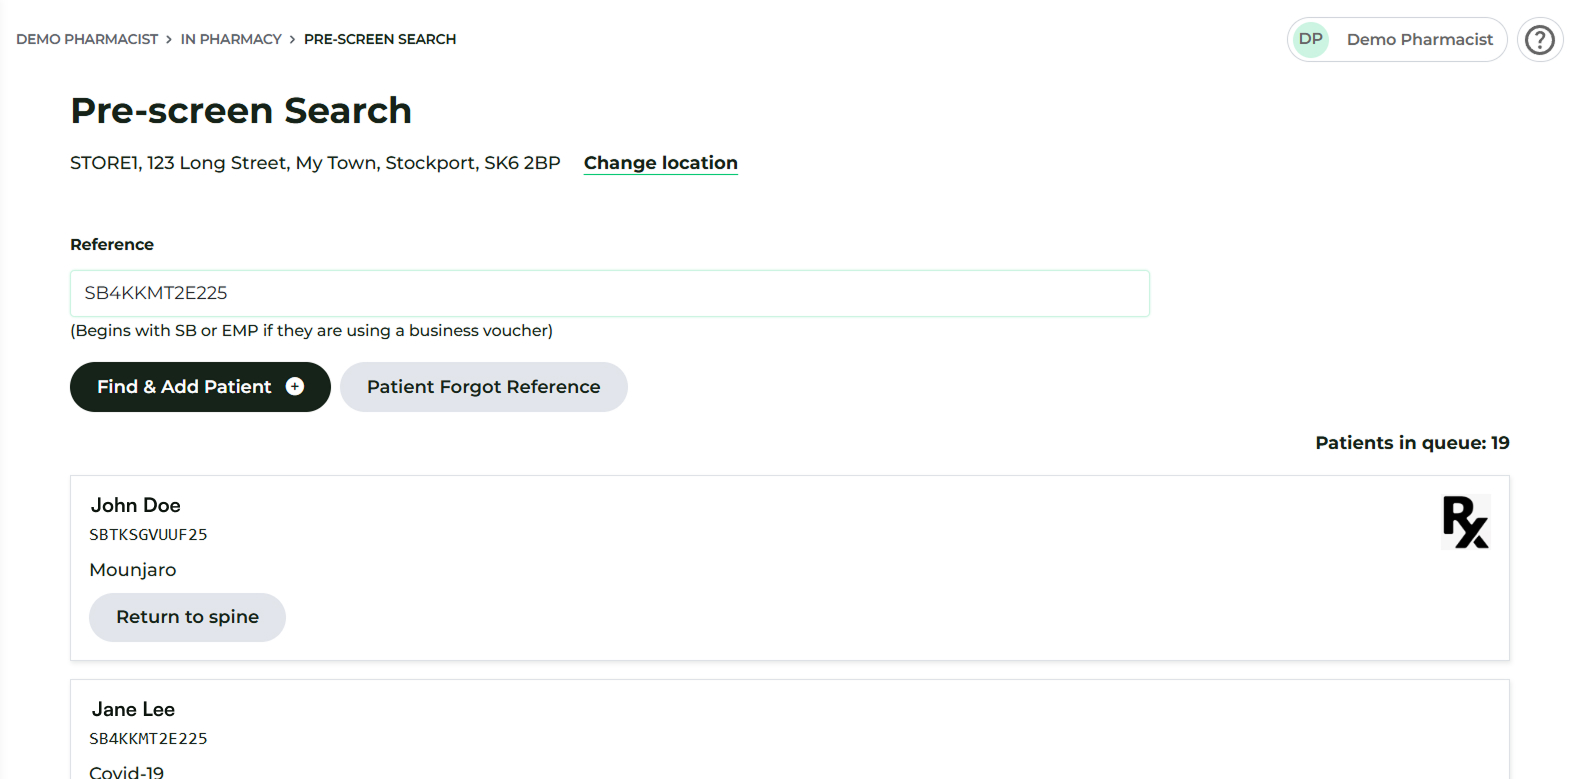Click the Mounjaro treatment label
The image size is (1582, 779).
coord(133,570)
